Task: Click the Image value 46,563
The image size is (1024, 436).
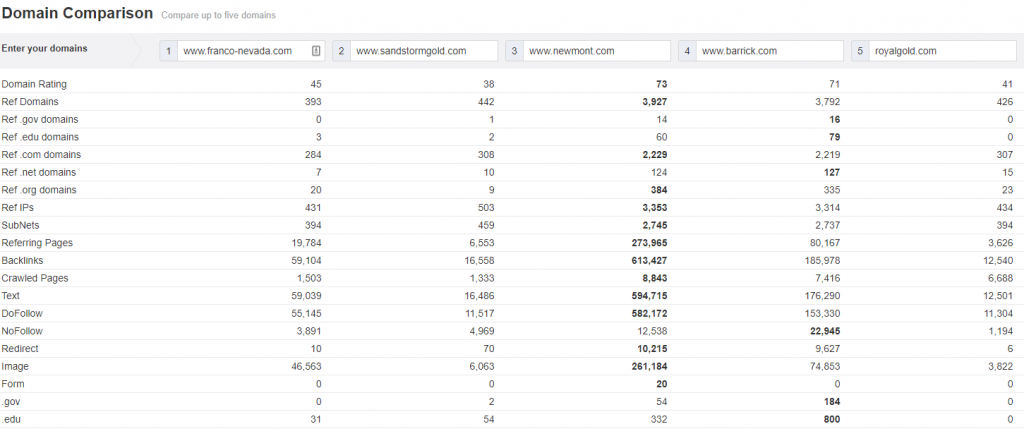Action: [307, 366]
